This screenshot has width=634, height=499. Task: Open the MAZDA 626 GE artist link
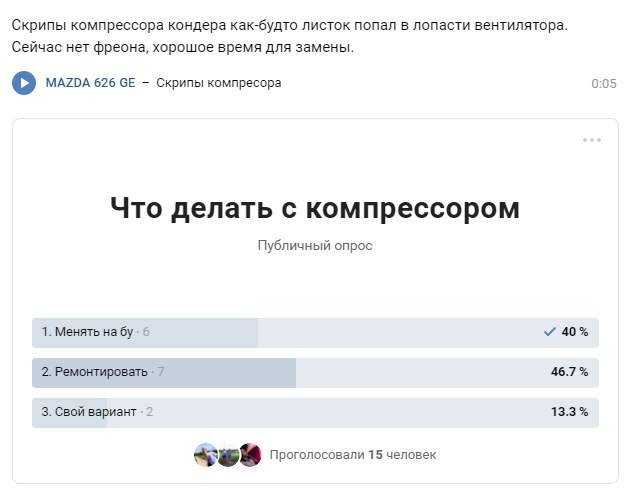[x=90, y=83]
